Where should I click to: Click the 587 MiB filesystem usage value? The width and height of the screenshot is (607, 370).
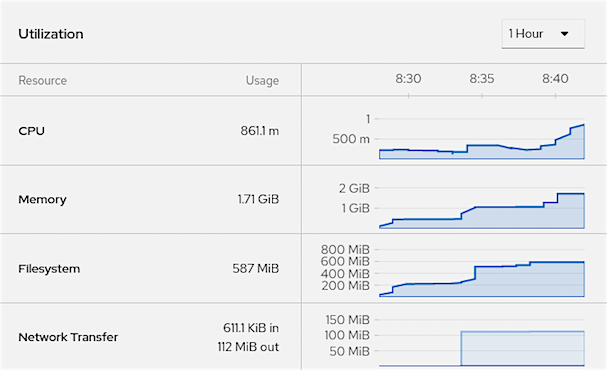tap(255, 269)
